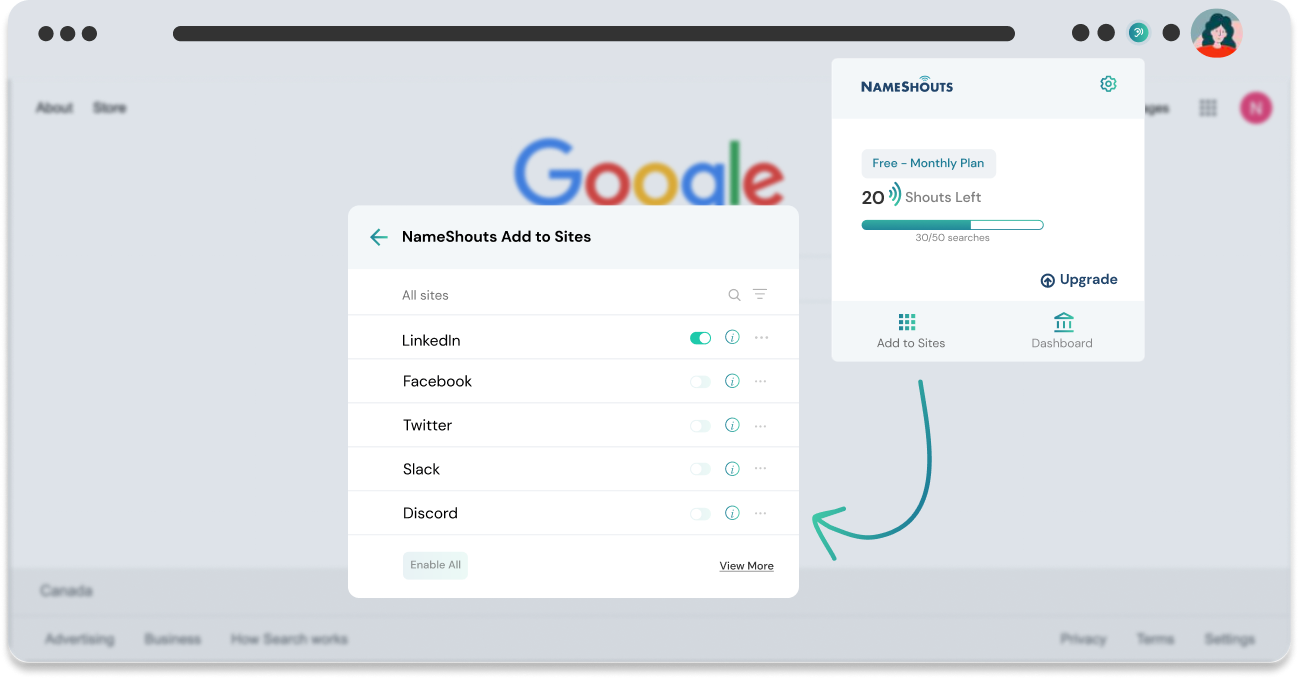Screen dimensions: 1299x679
Task: Click the Upgrade button
Action: (1079, 280)
